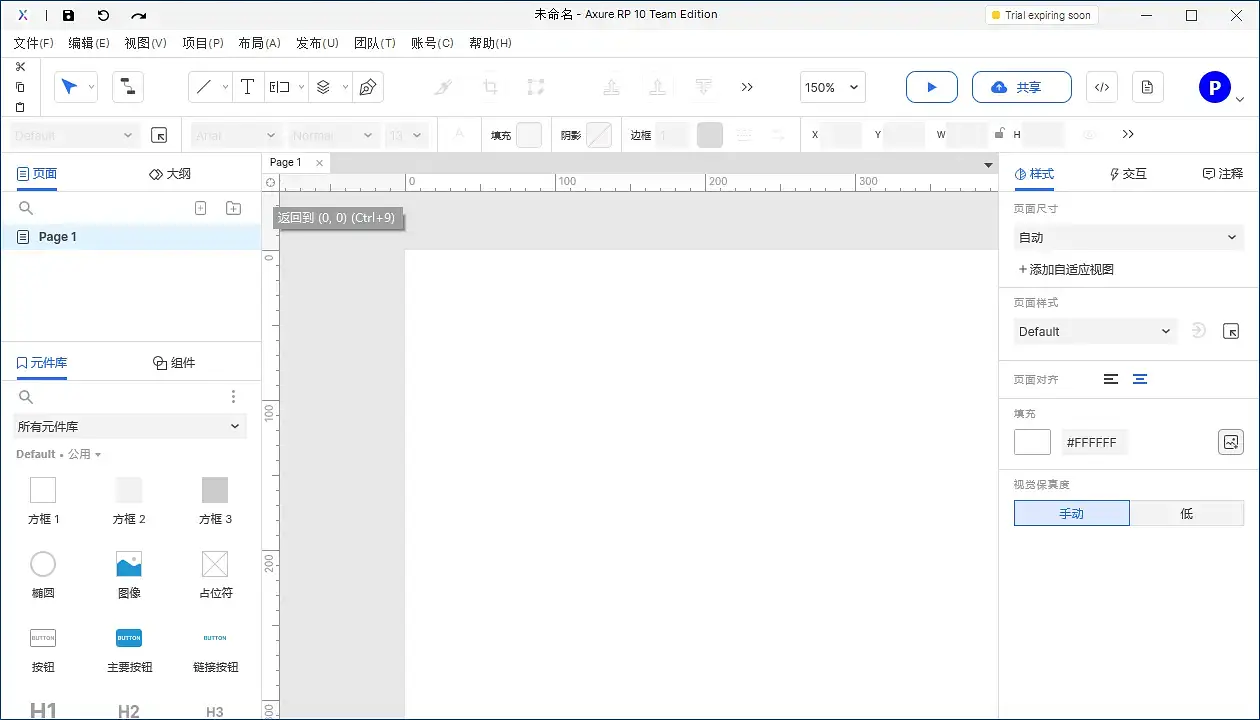The height and width of the screenshot is (720, 1260).
Task: Open the 所有元件库 library dropdown
Action: click(130, 426)
